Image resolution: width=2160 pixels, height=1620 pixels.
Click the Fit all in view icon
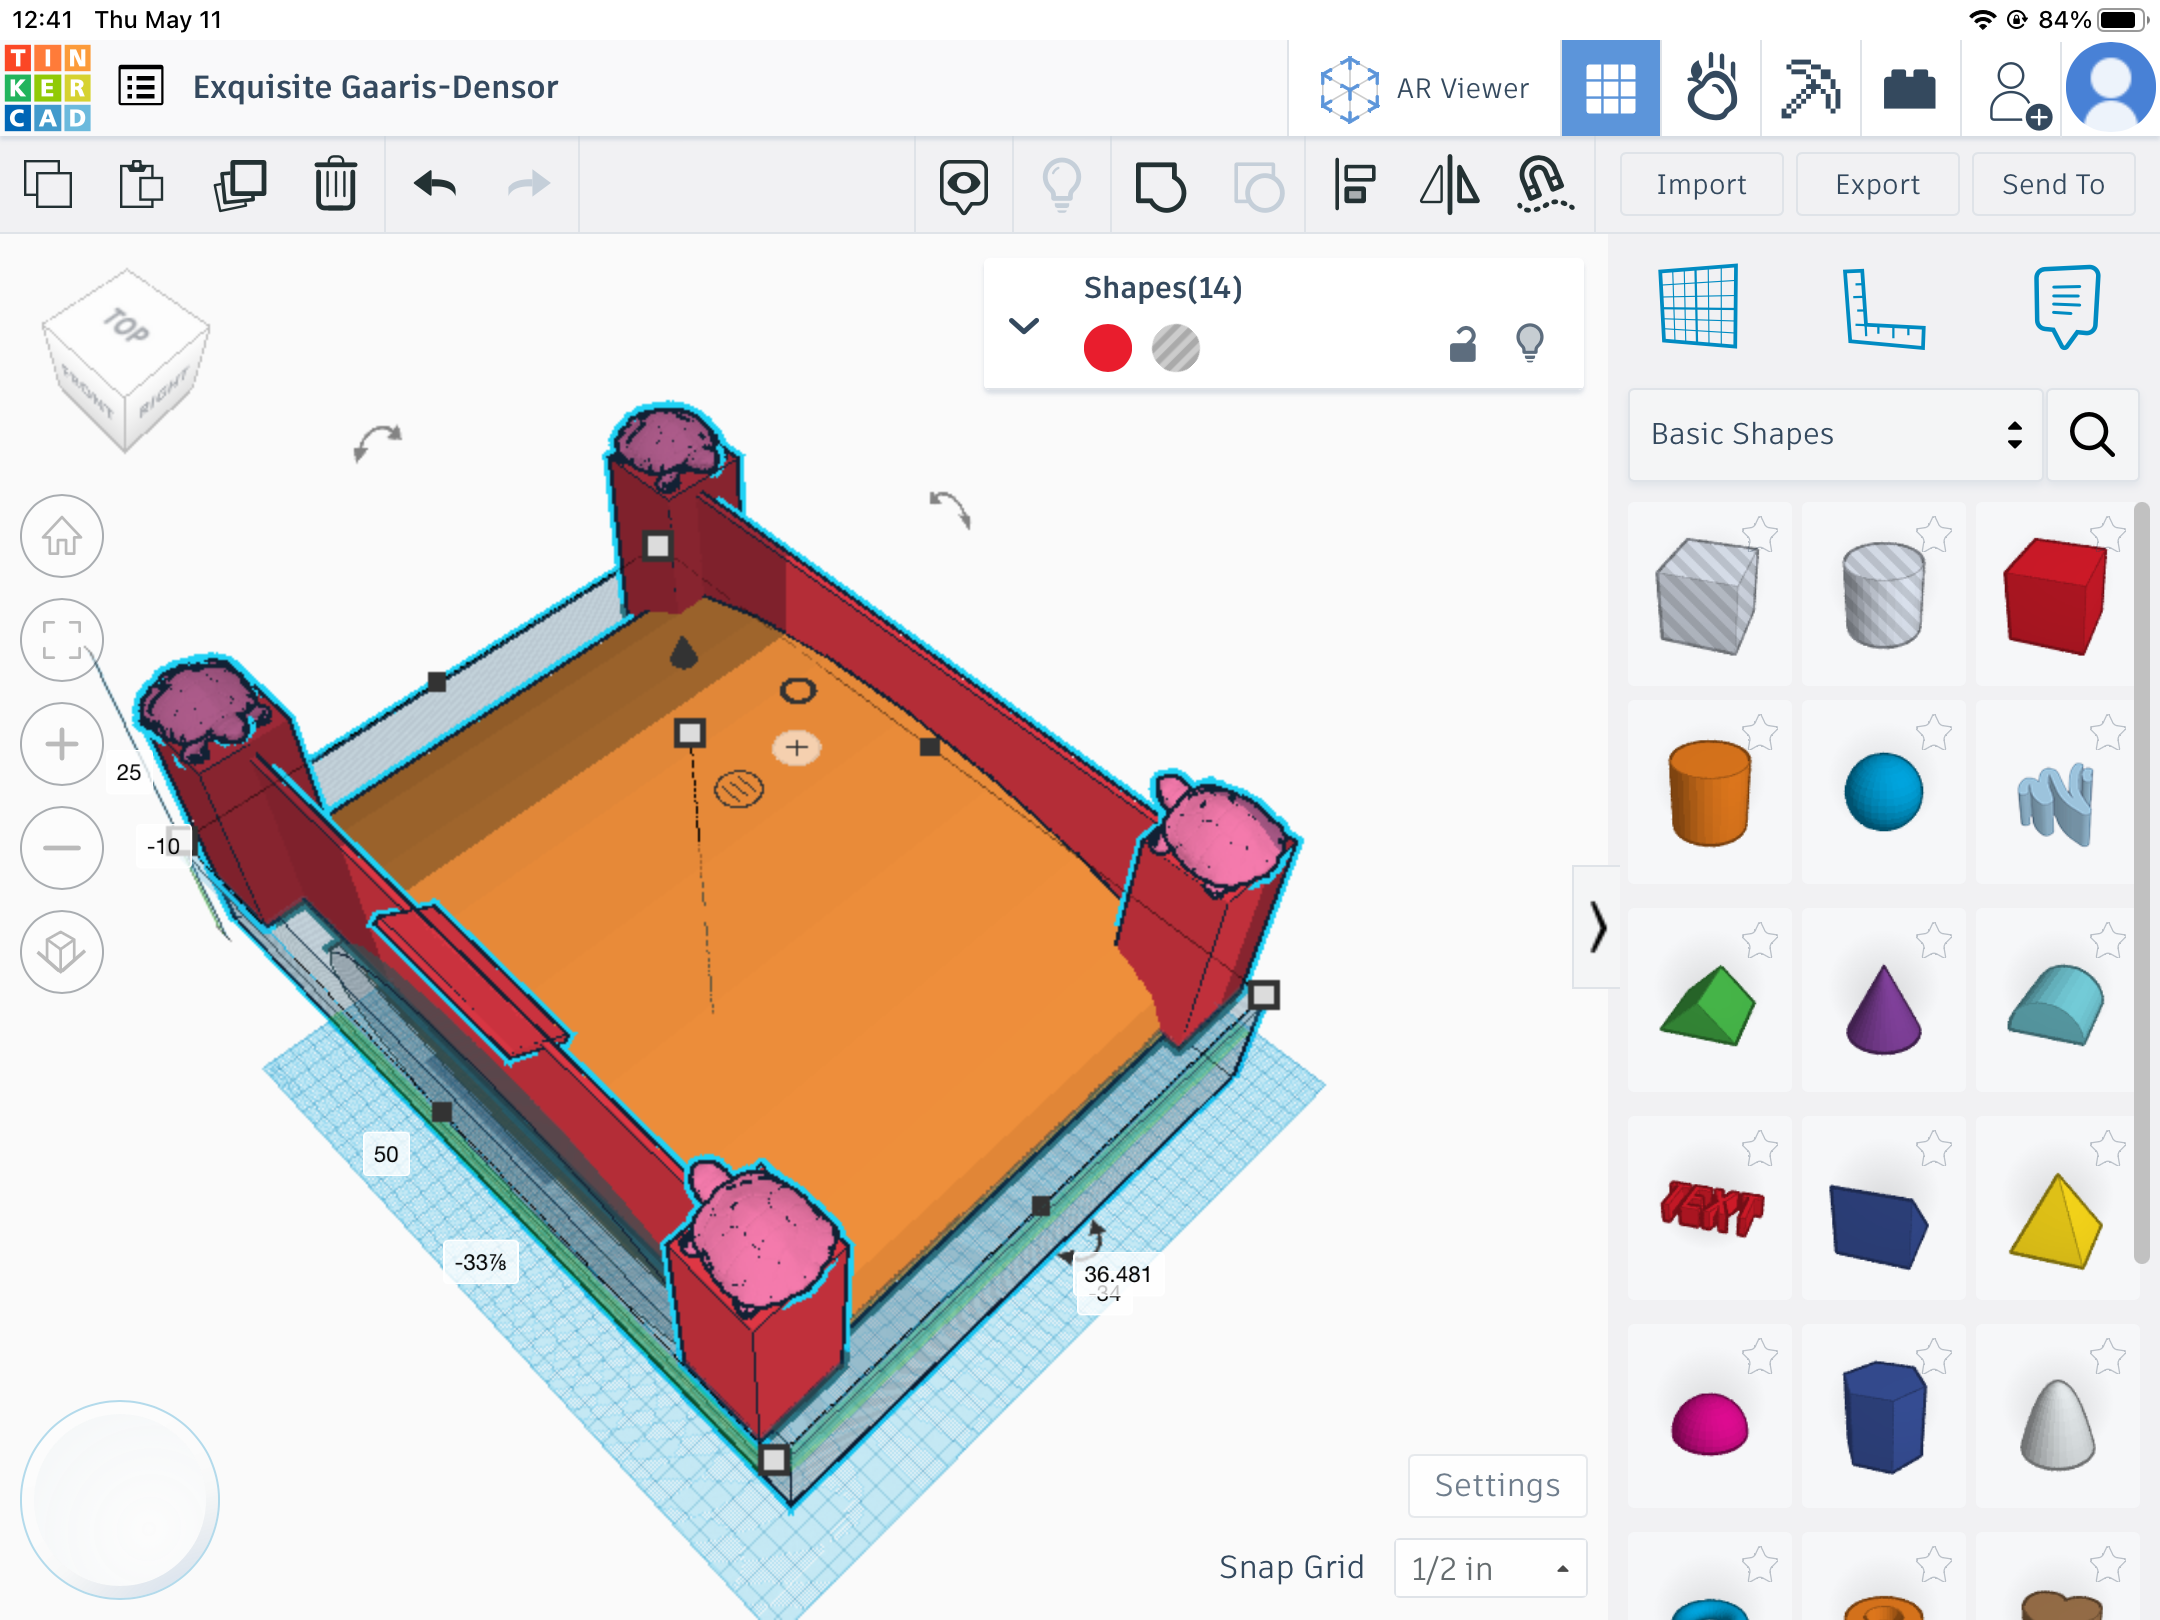point(62,640)
